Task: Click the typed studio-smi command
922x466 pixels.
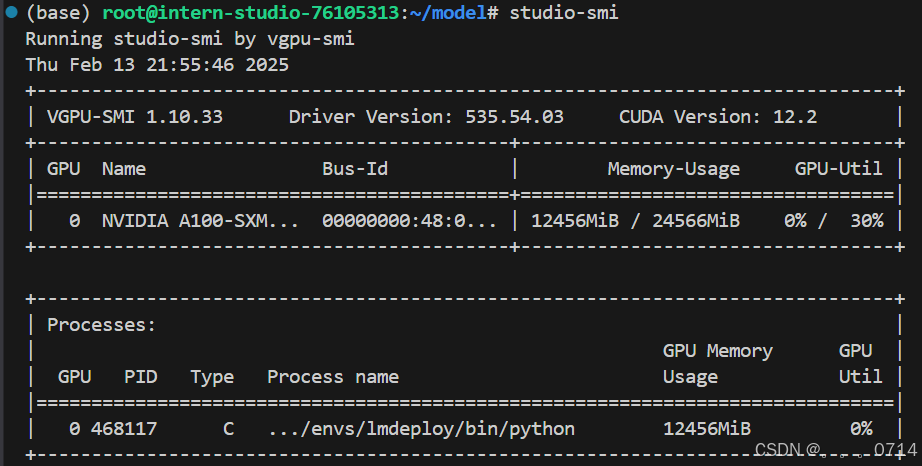Action: tap(563, 13)
